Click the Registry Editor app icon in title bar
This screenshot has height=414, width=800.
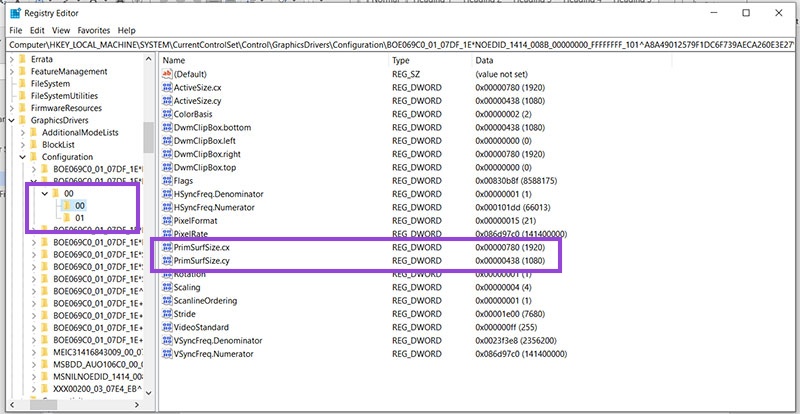[13, 13]
